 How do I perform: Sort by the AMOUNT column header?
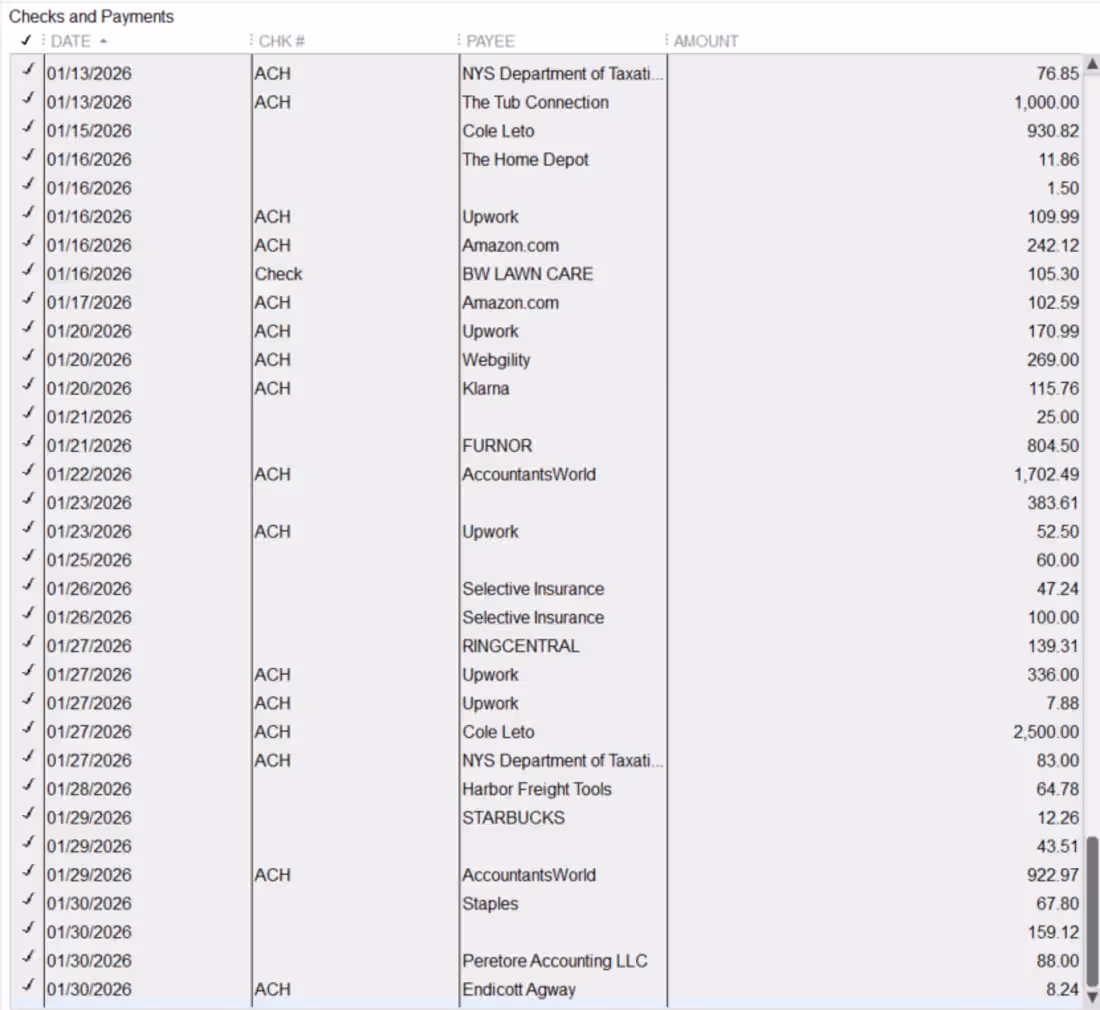click(x=706, y=41)
